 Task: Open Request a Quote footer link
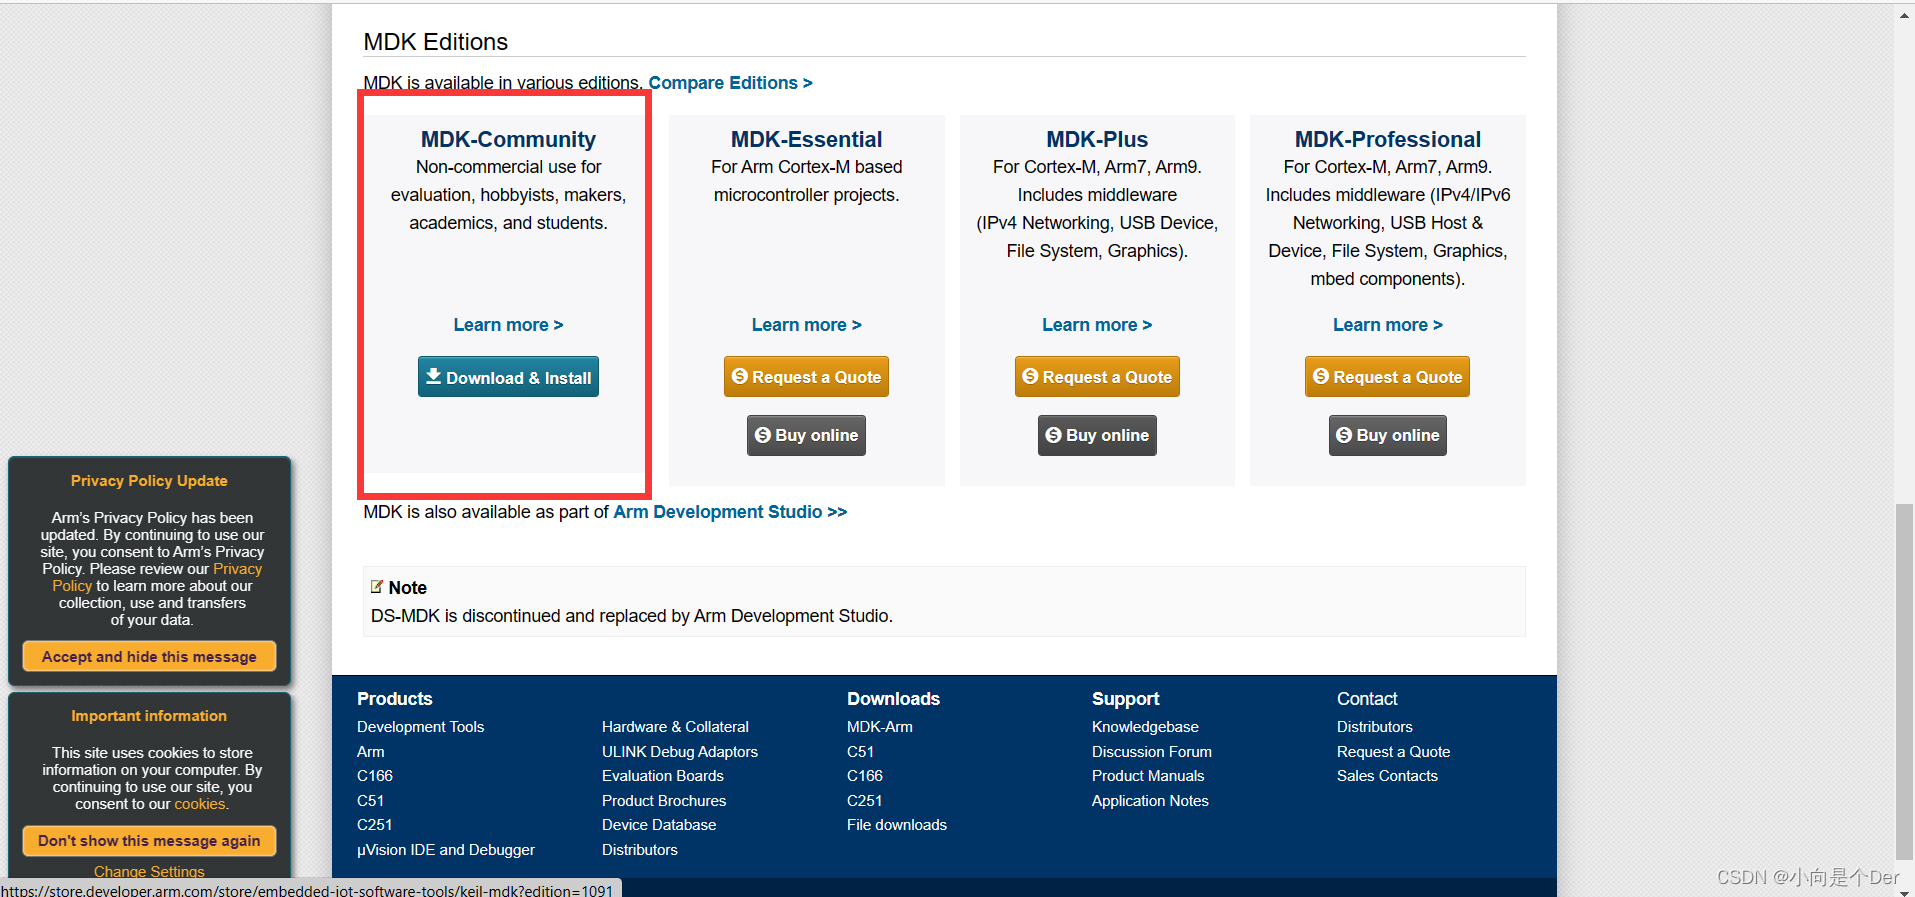(x=1393, y=752)
